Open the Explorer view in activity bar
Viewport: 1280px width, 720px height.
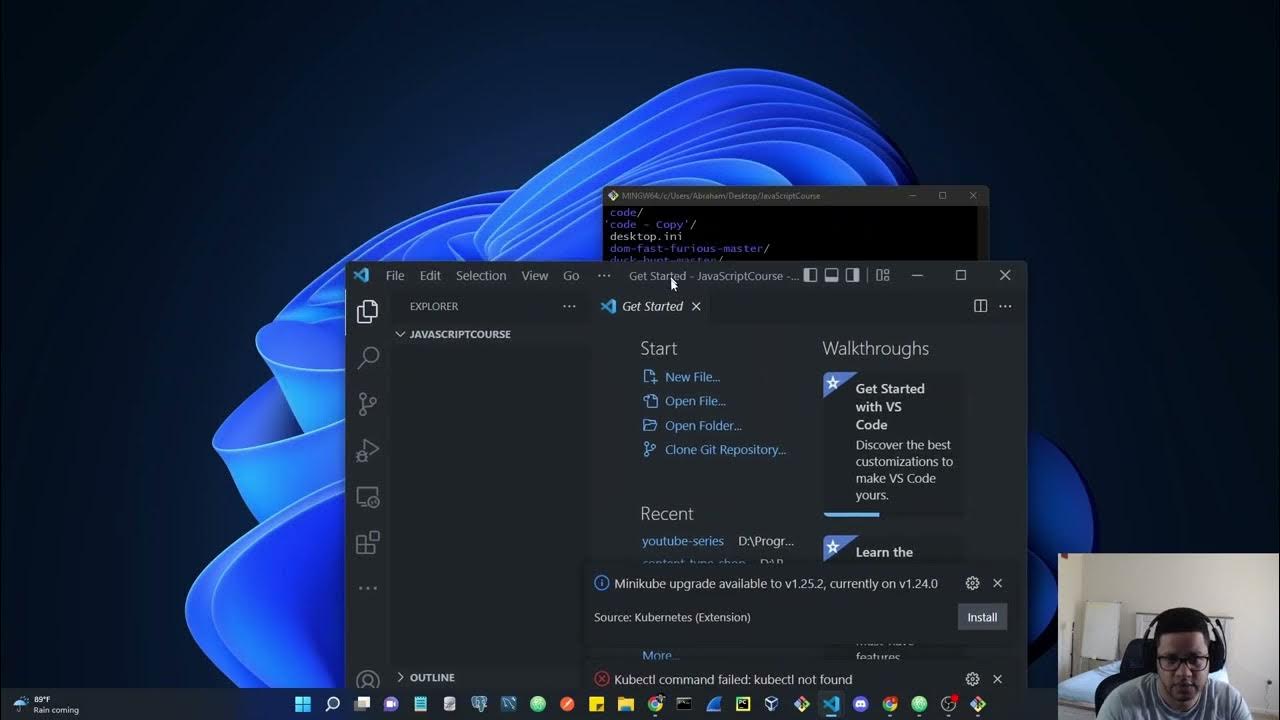pos(368,311)
